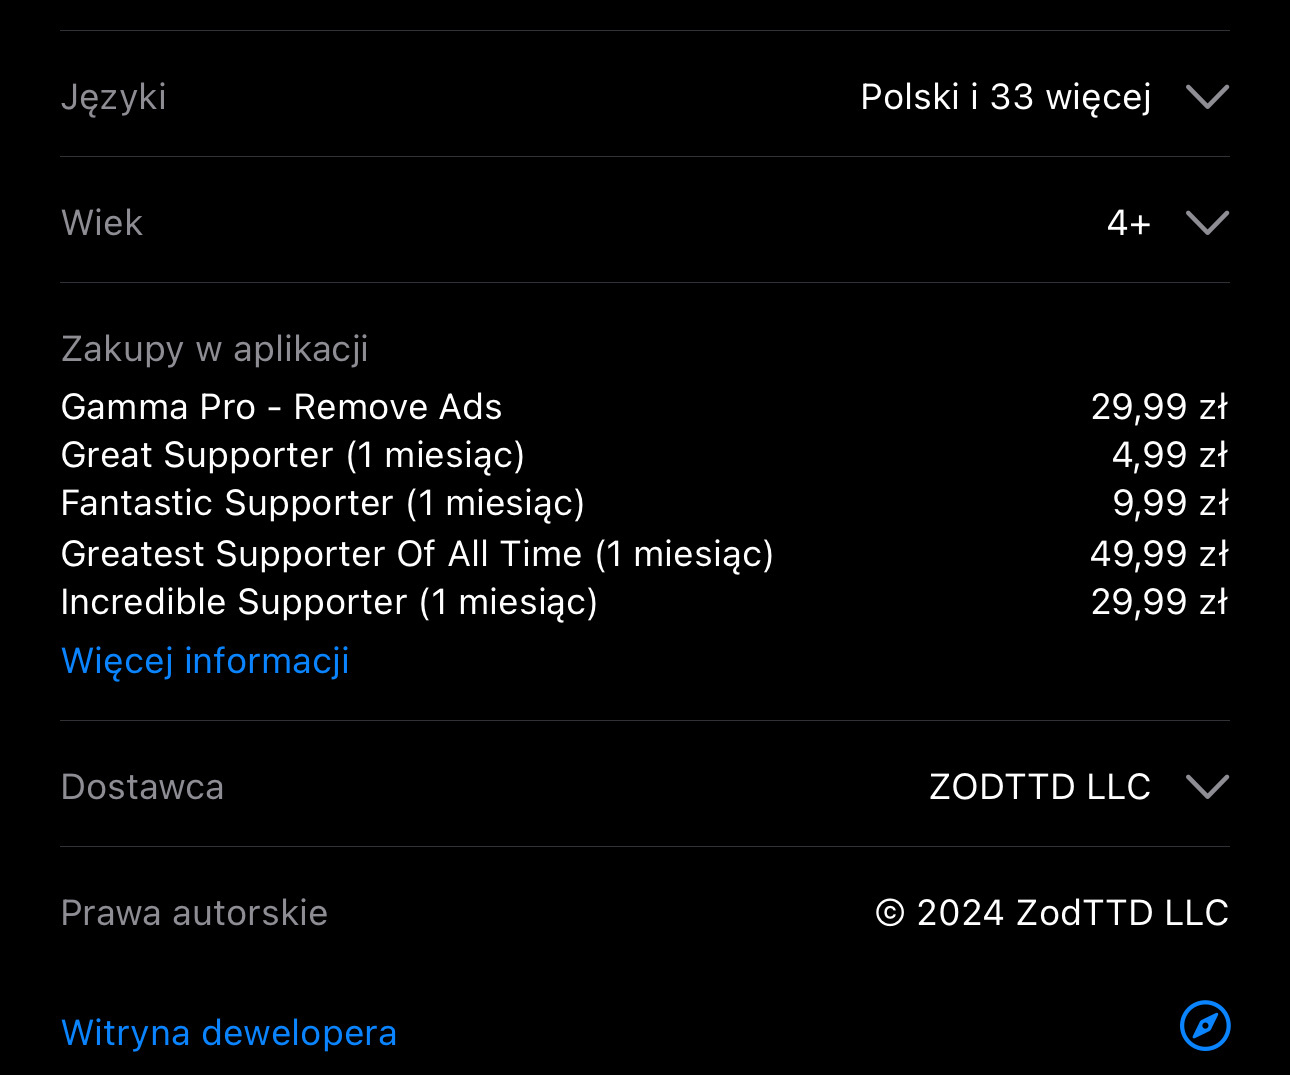
Task: Click the Zakupy w aplikacji heading
Action: [x=214, y=349]
